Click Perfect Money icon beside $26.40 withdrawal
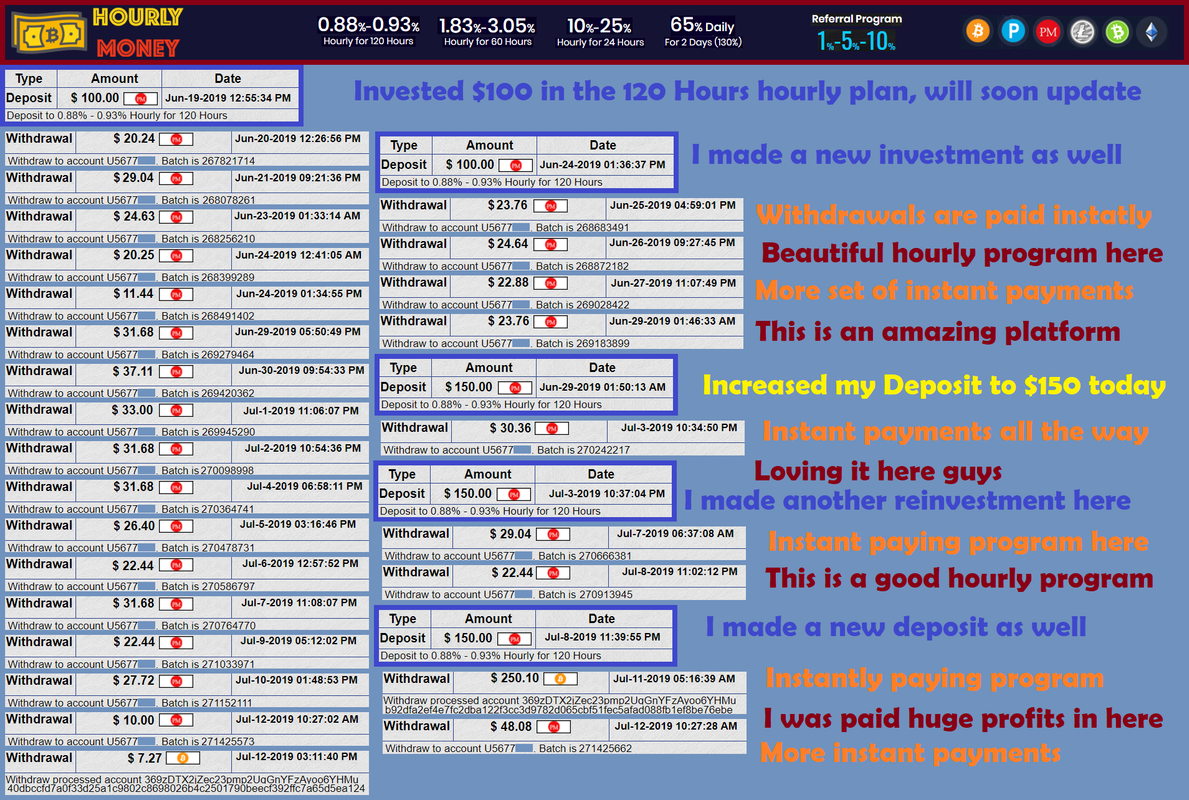The image size is (1189, 800). point(176,526)
